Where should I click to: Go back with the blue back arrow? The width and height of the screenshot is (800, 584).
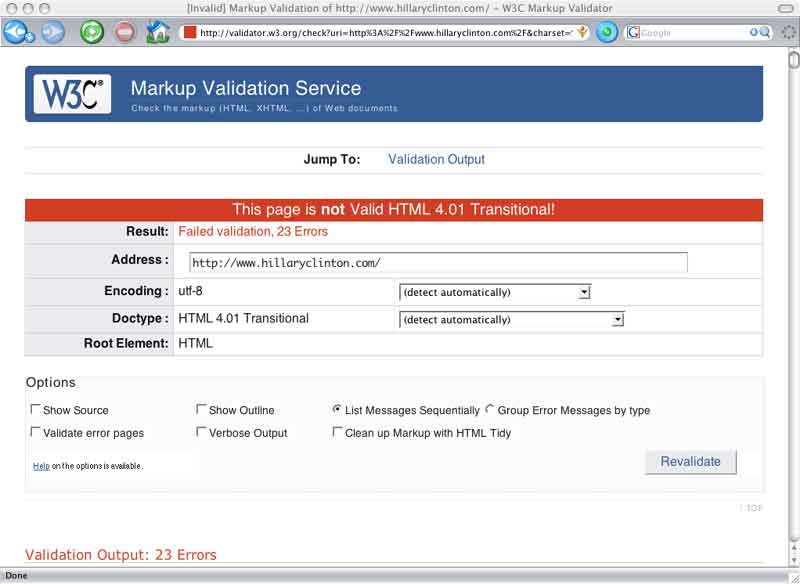coord(17,32)
